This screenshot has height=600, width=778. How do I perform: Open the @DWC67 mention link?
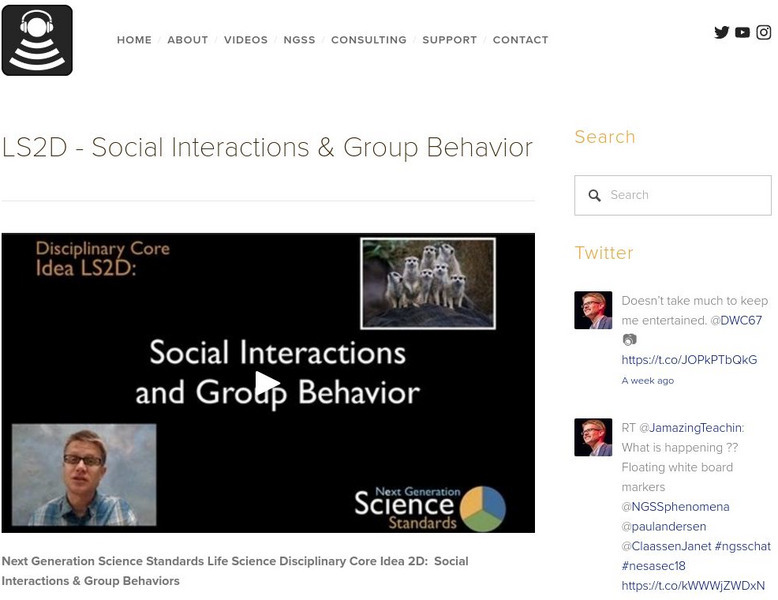pos(736,321)
